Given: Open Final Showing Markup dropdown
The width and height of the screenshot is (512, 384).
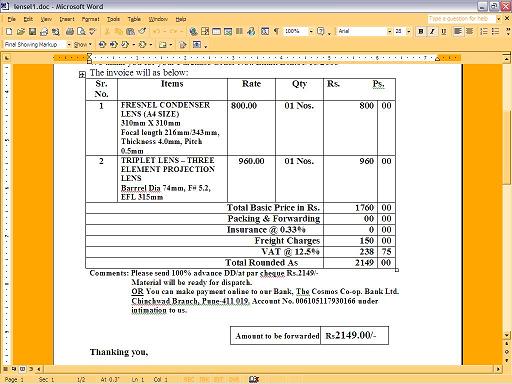Looking at the screenshot, I should coord(69,44).
